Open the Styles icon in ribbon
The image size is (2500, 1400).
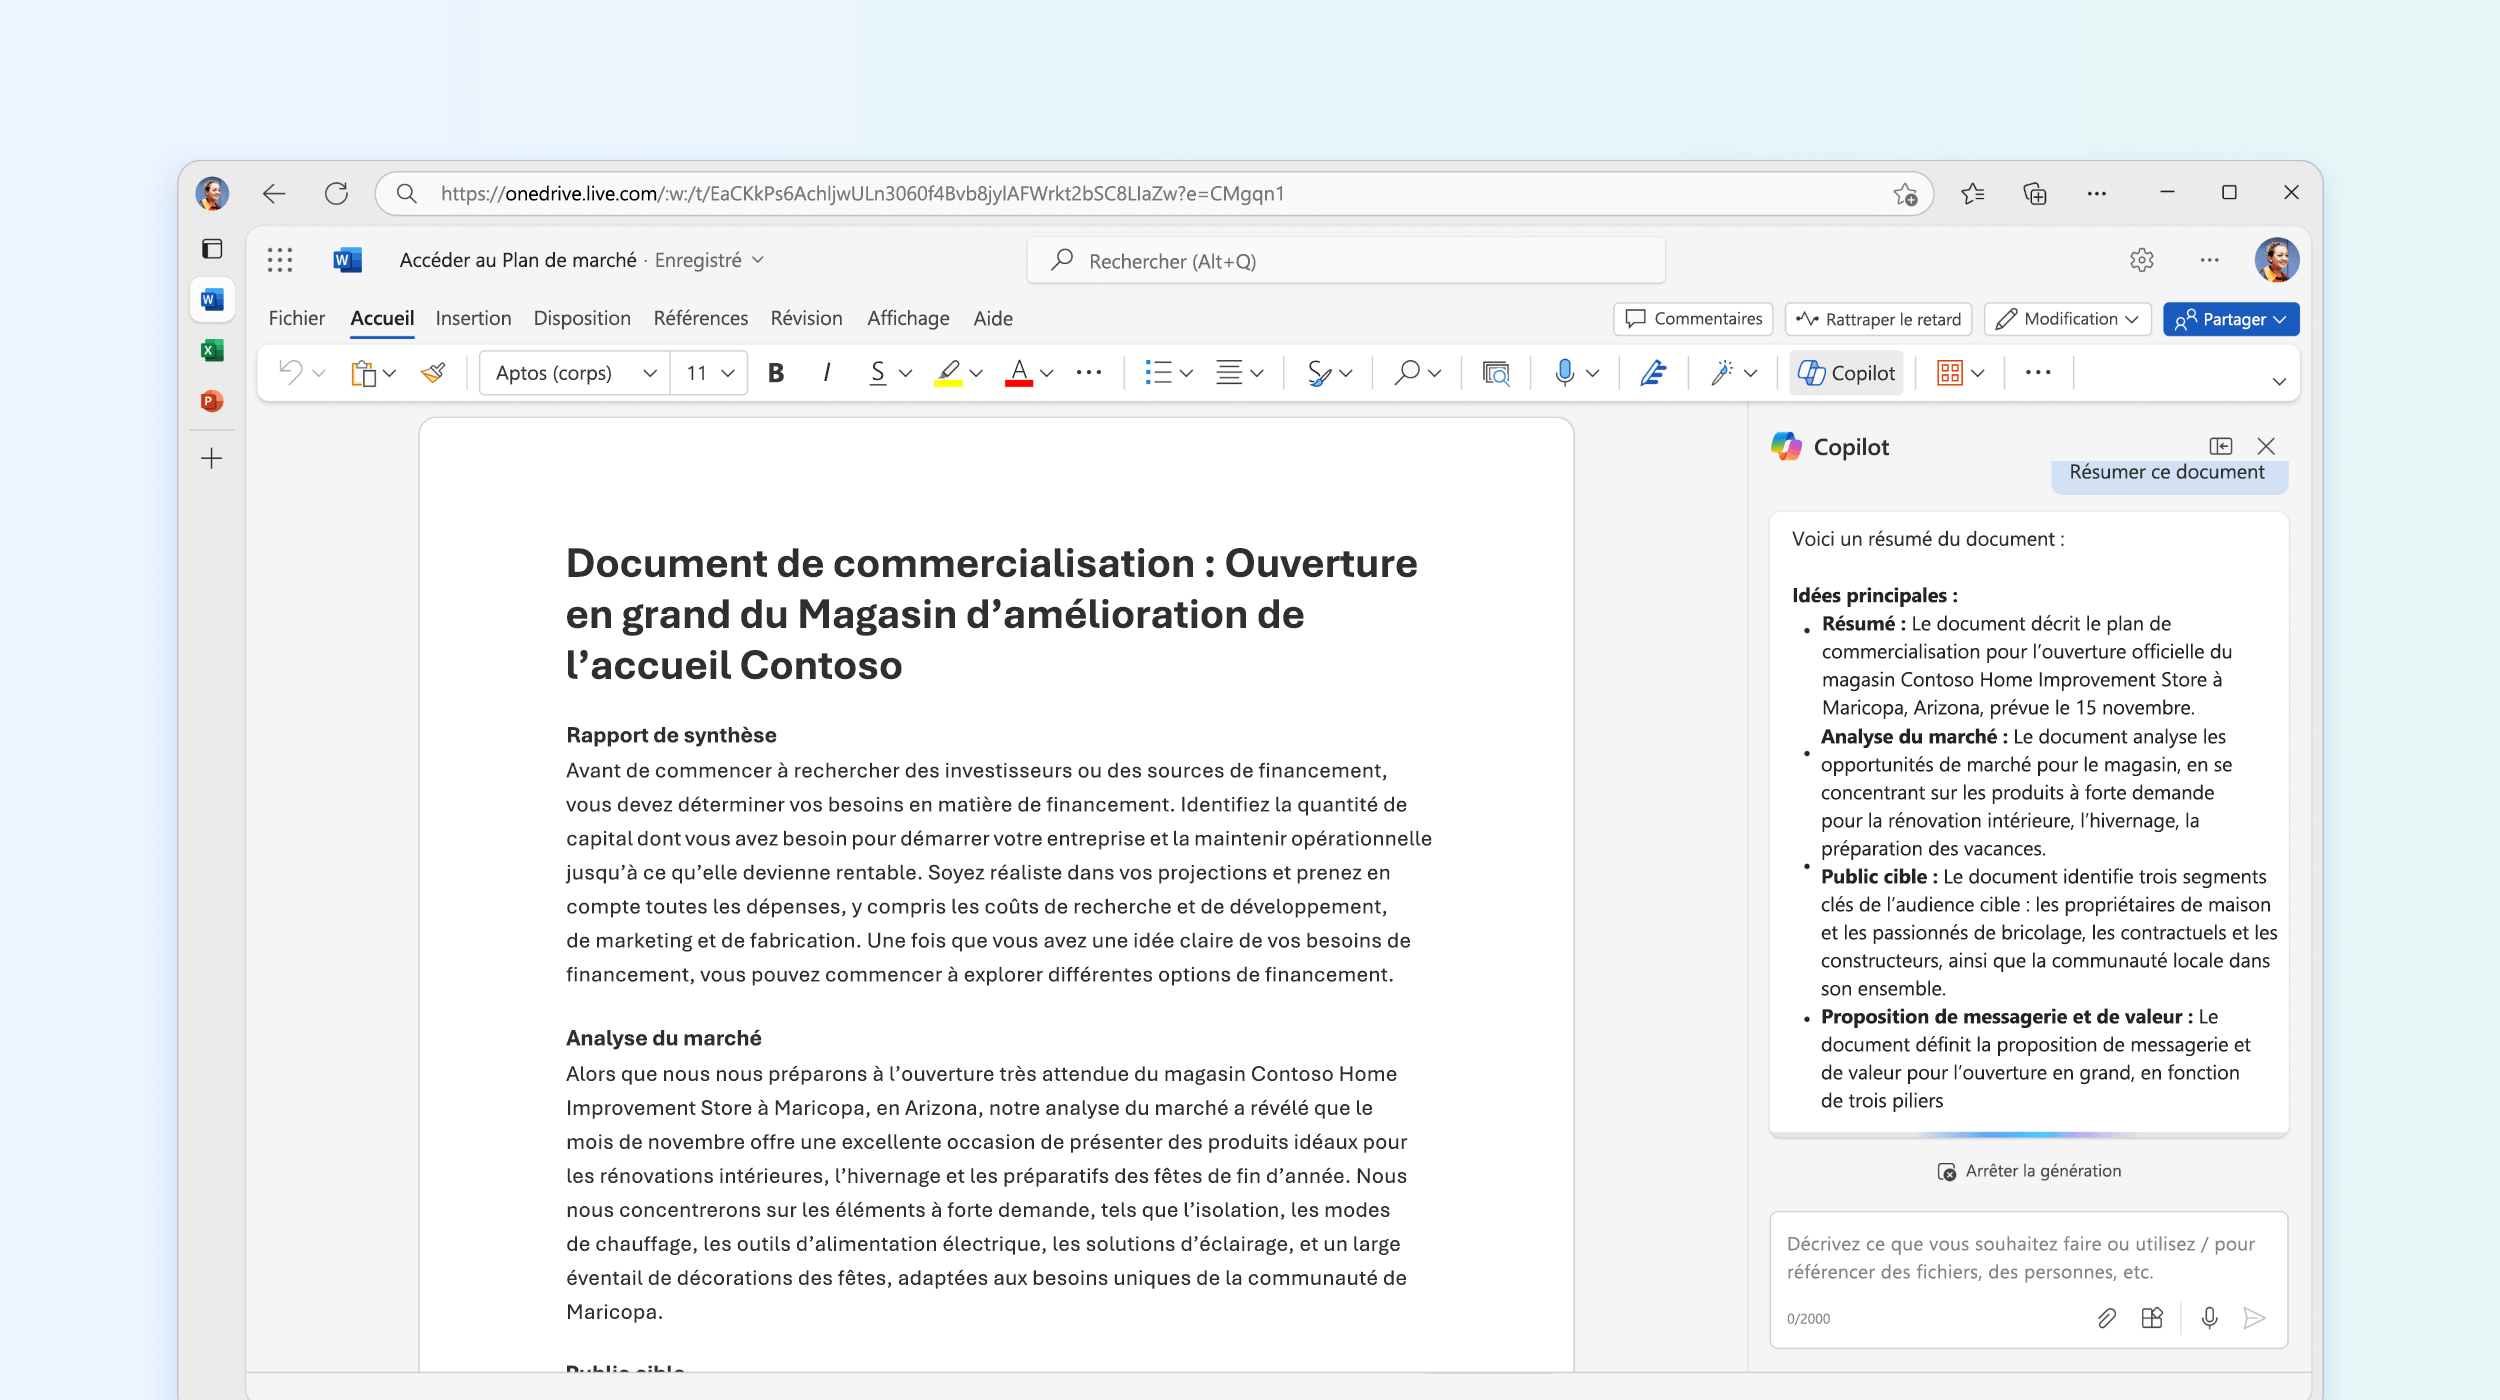point(1319,373)
